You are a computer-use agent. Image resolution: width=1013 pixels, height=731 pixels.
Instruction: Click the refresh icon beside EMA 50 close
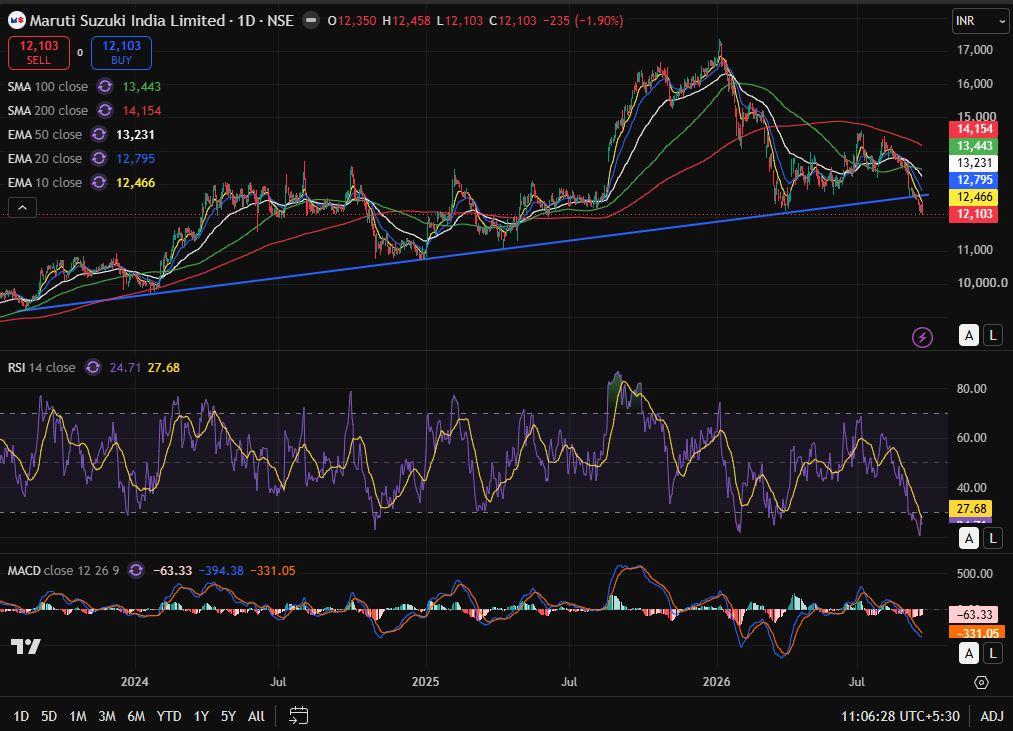click(99, 134)
